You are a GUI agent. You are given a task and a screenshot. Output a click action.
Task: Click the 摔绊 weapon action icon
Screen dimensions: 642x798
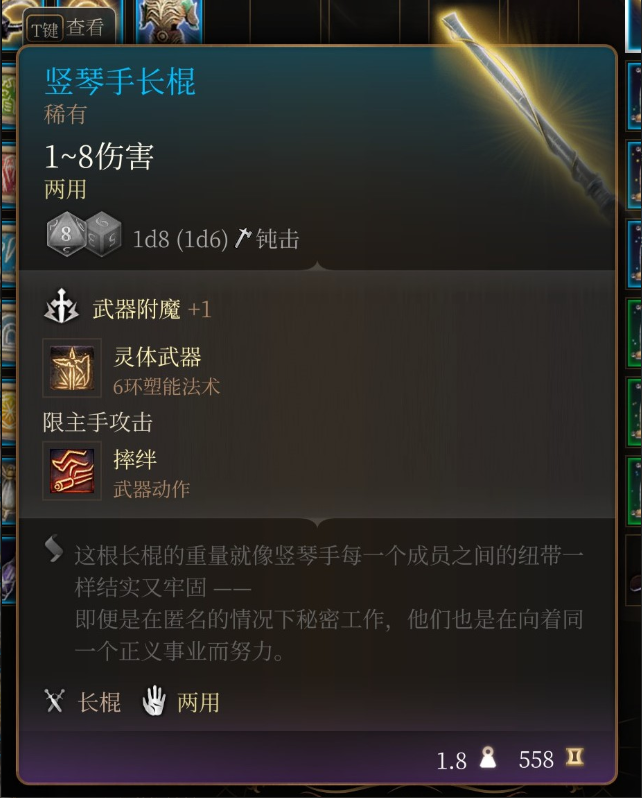(72, 471)
